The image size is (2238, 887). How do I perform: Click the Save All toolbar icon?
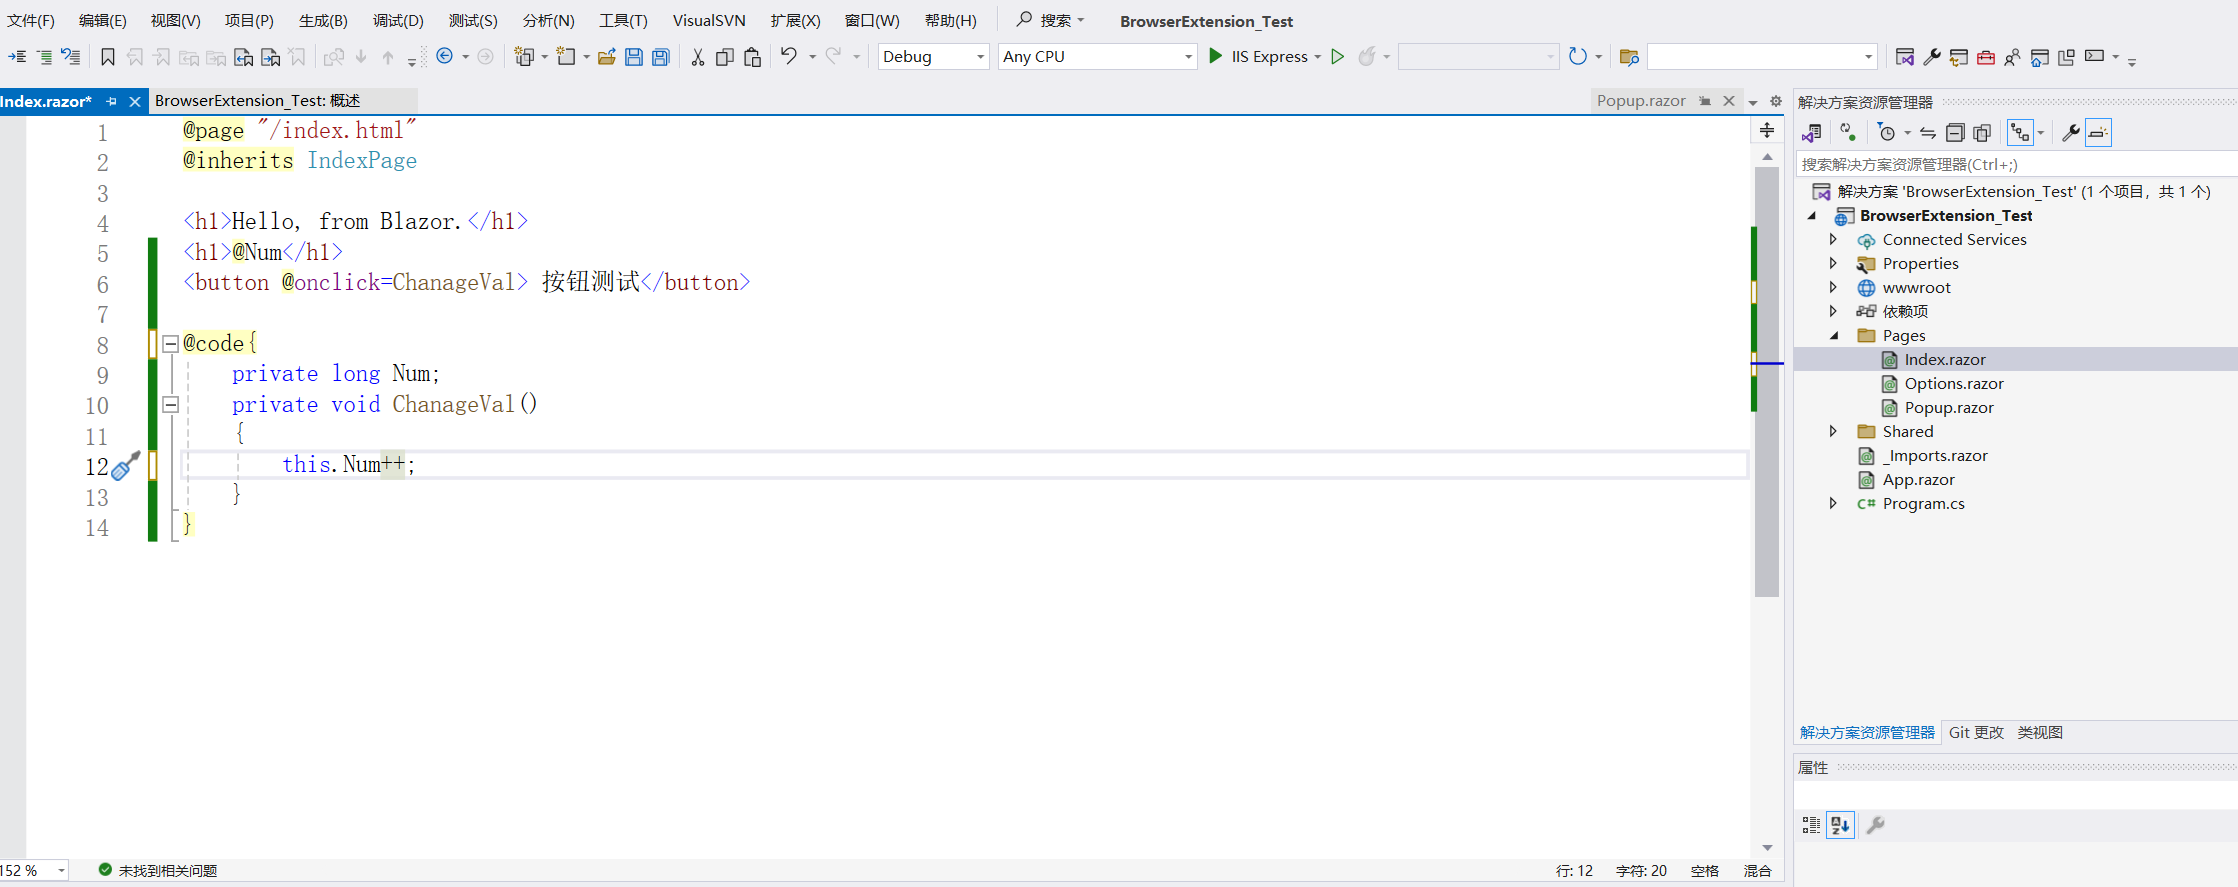pos(661,57)
